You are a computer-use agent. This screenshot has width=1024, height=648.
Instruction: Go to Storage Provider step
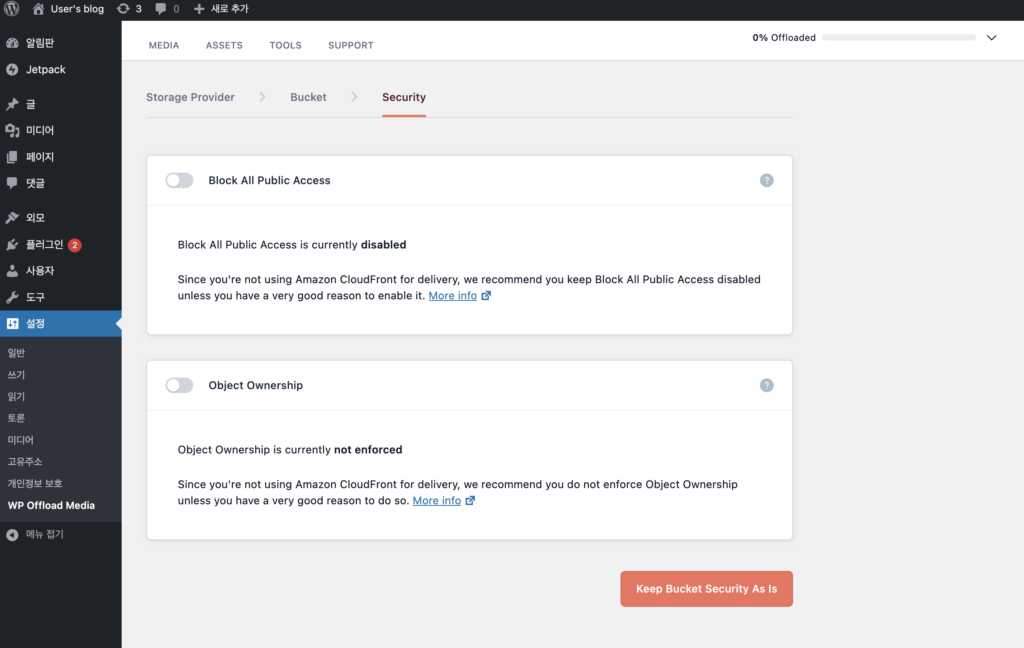(x=190, y=97)
